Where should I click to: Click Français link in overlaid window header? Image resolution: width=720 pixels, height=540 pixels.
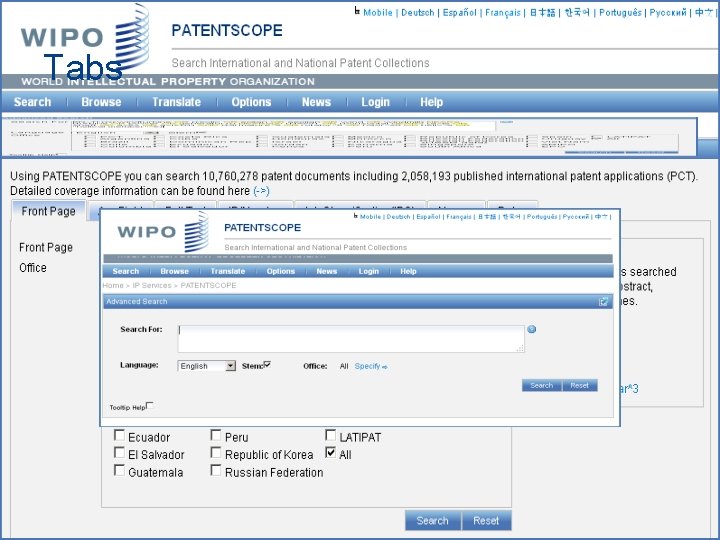(459, 216)
